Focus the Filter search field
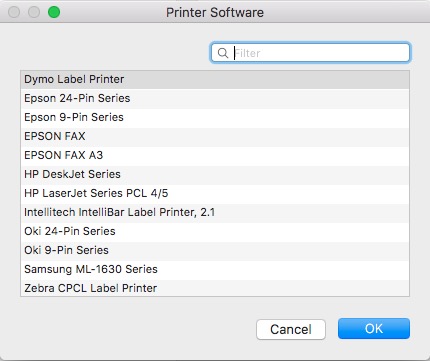This screenshot has width=430, height=361. (310, 53)
